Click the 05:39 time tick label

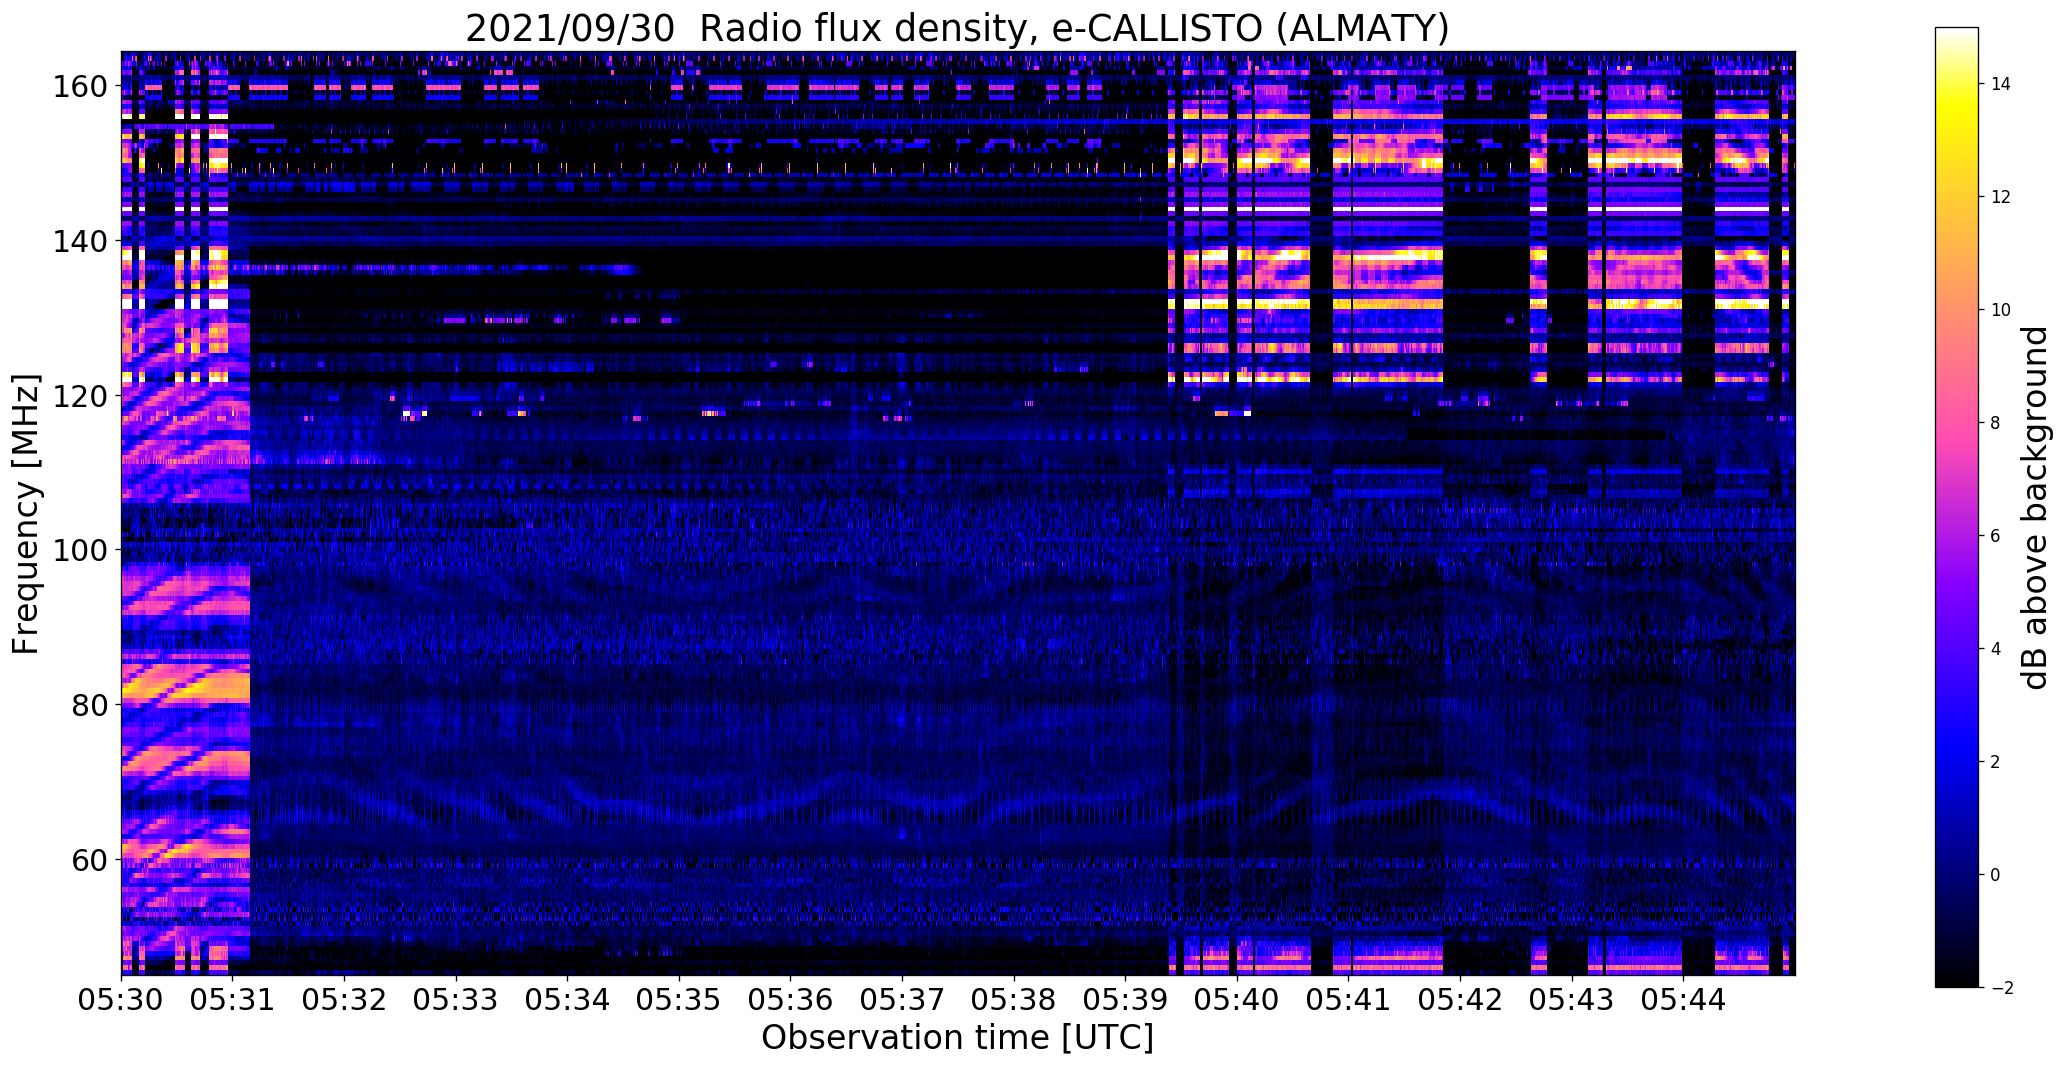(1126, 1000)
